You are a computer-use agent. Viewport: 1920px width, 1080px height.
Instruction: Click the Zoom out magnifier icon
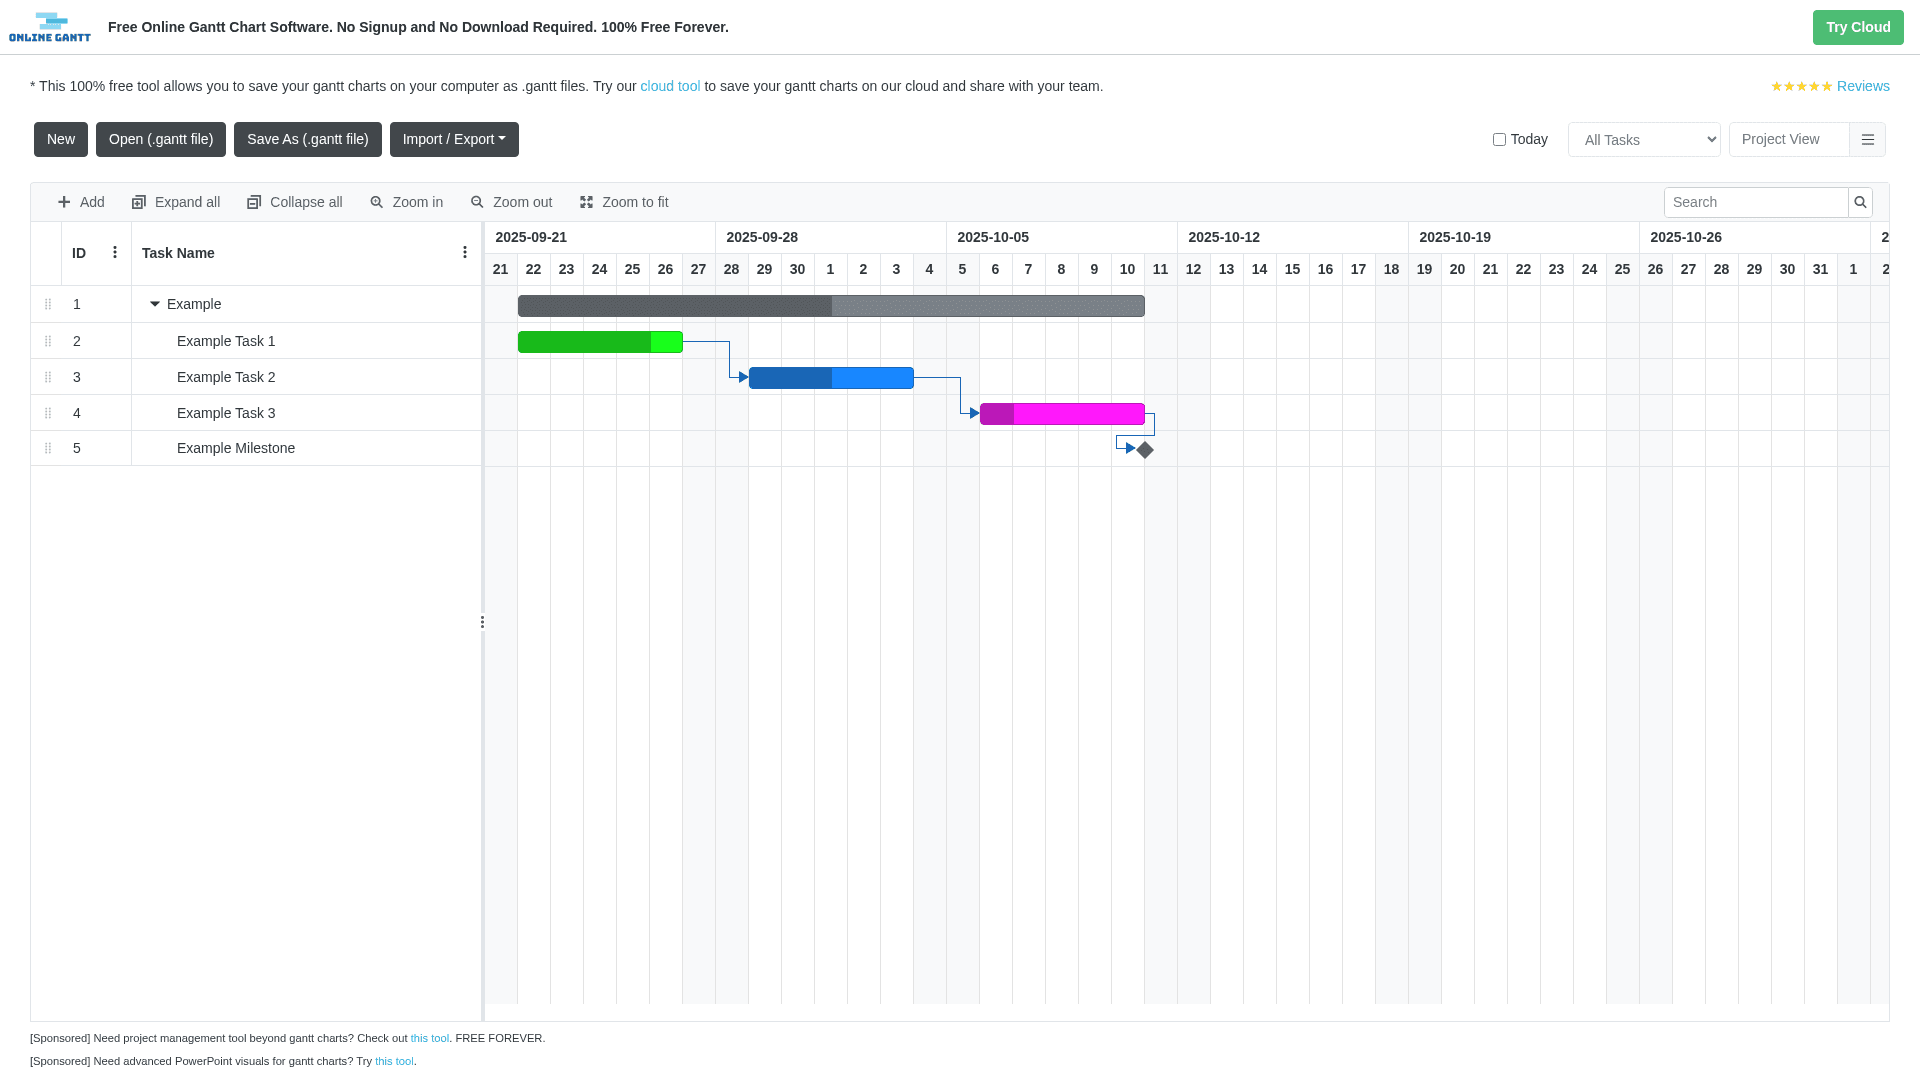pyautogui.click(x=477, y=202)
